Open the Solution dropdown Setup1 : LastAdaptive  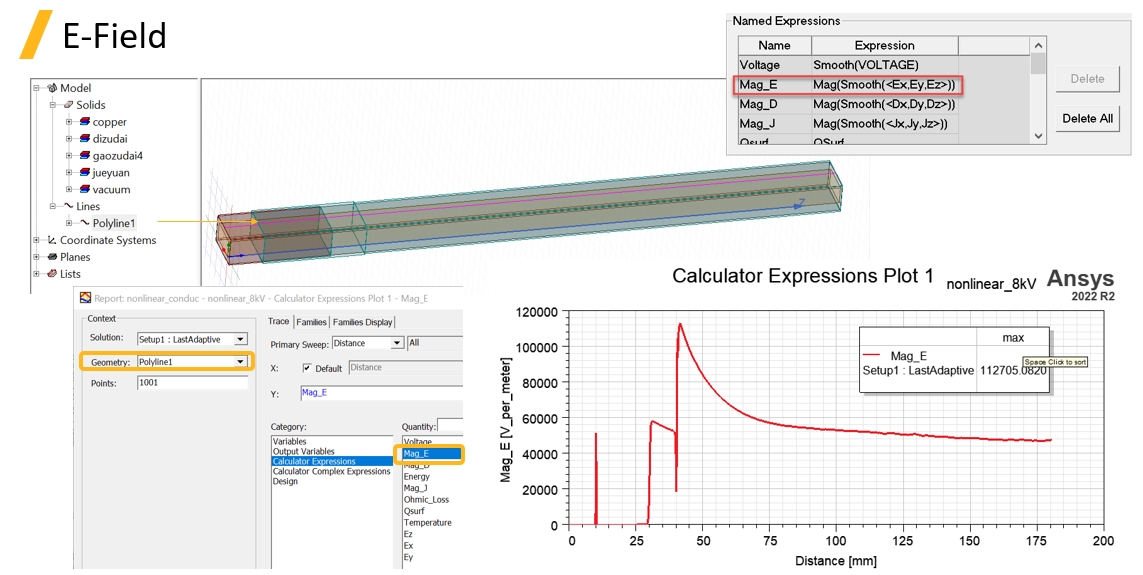pos(240,339)
